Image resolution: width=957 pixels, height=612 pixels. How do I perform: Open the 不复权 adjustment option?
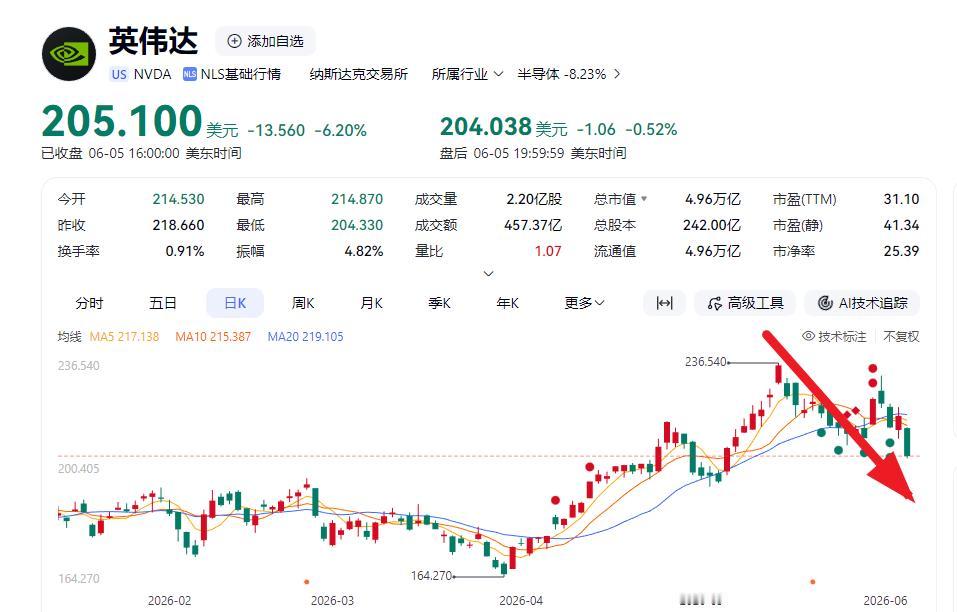pyautogui.click(x=901, y=336)
